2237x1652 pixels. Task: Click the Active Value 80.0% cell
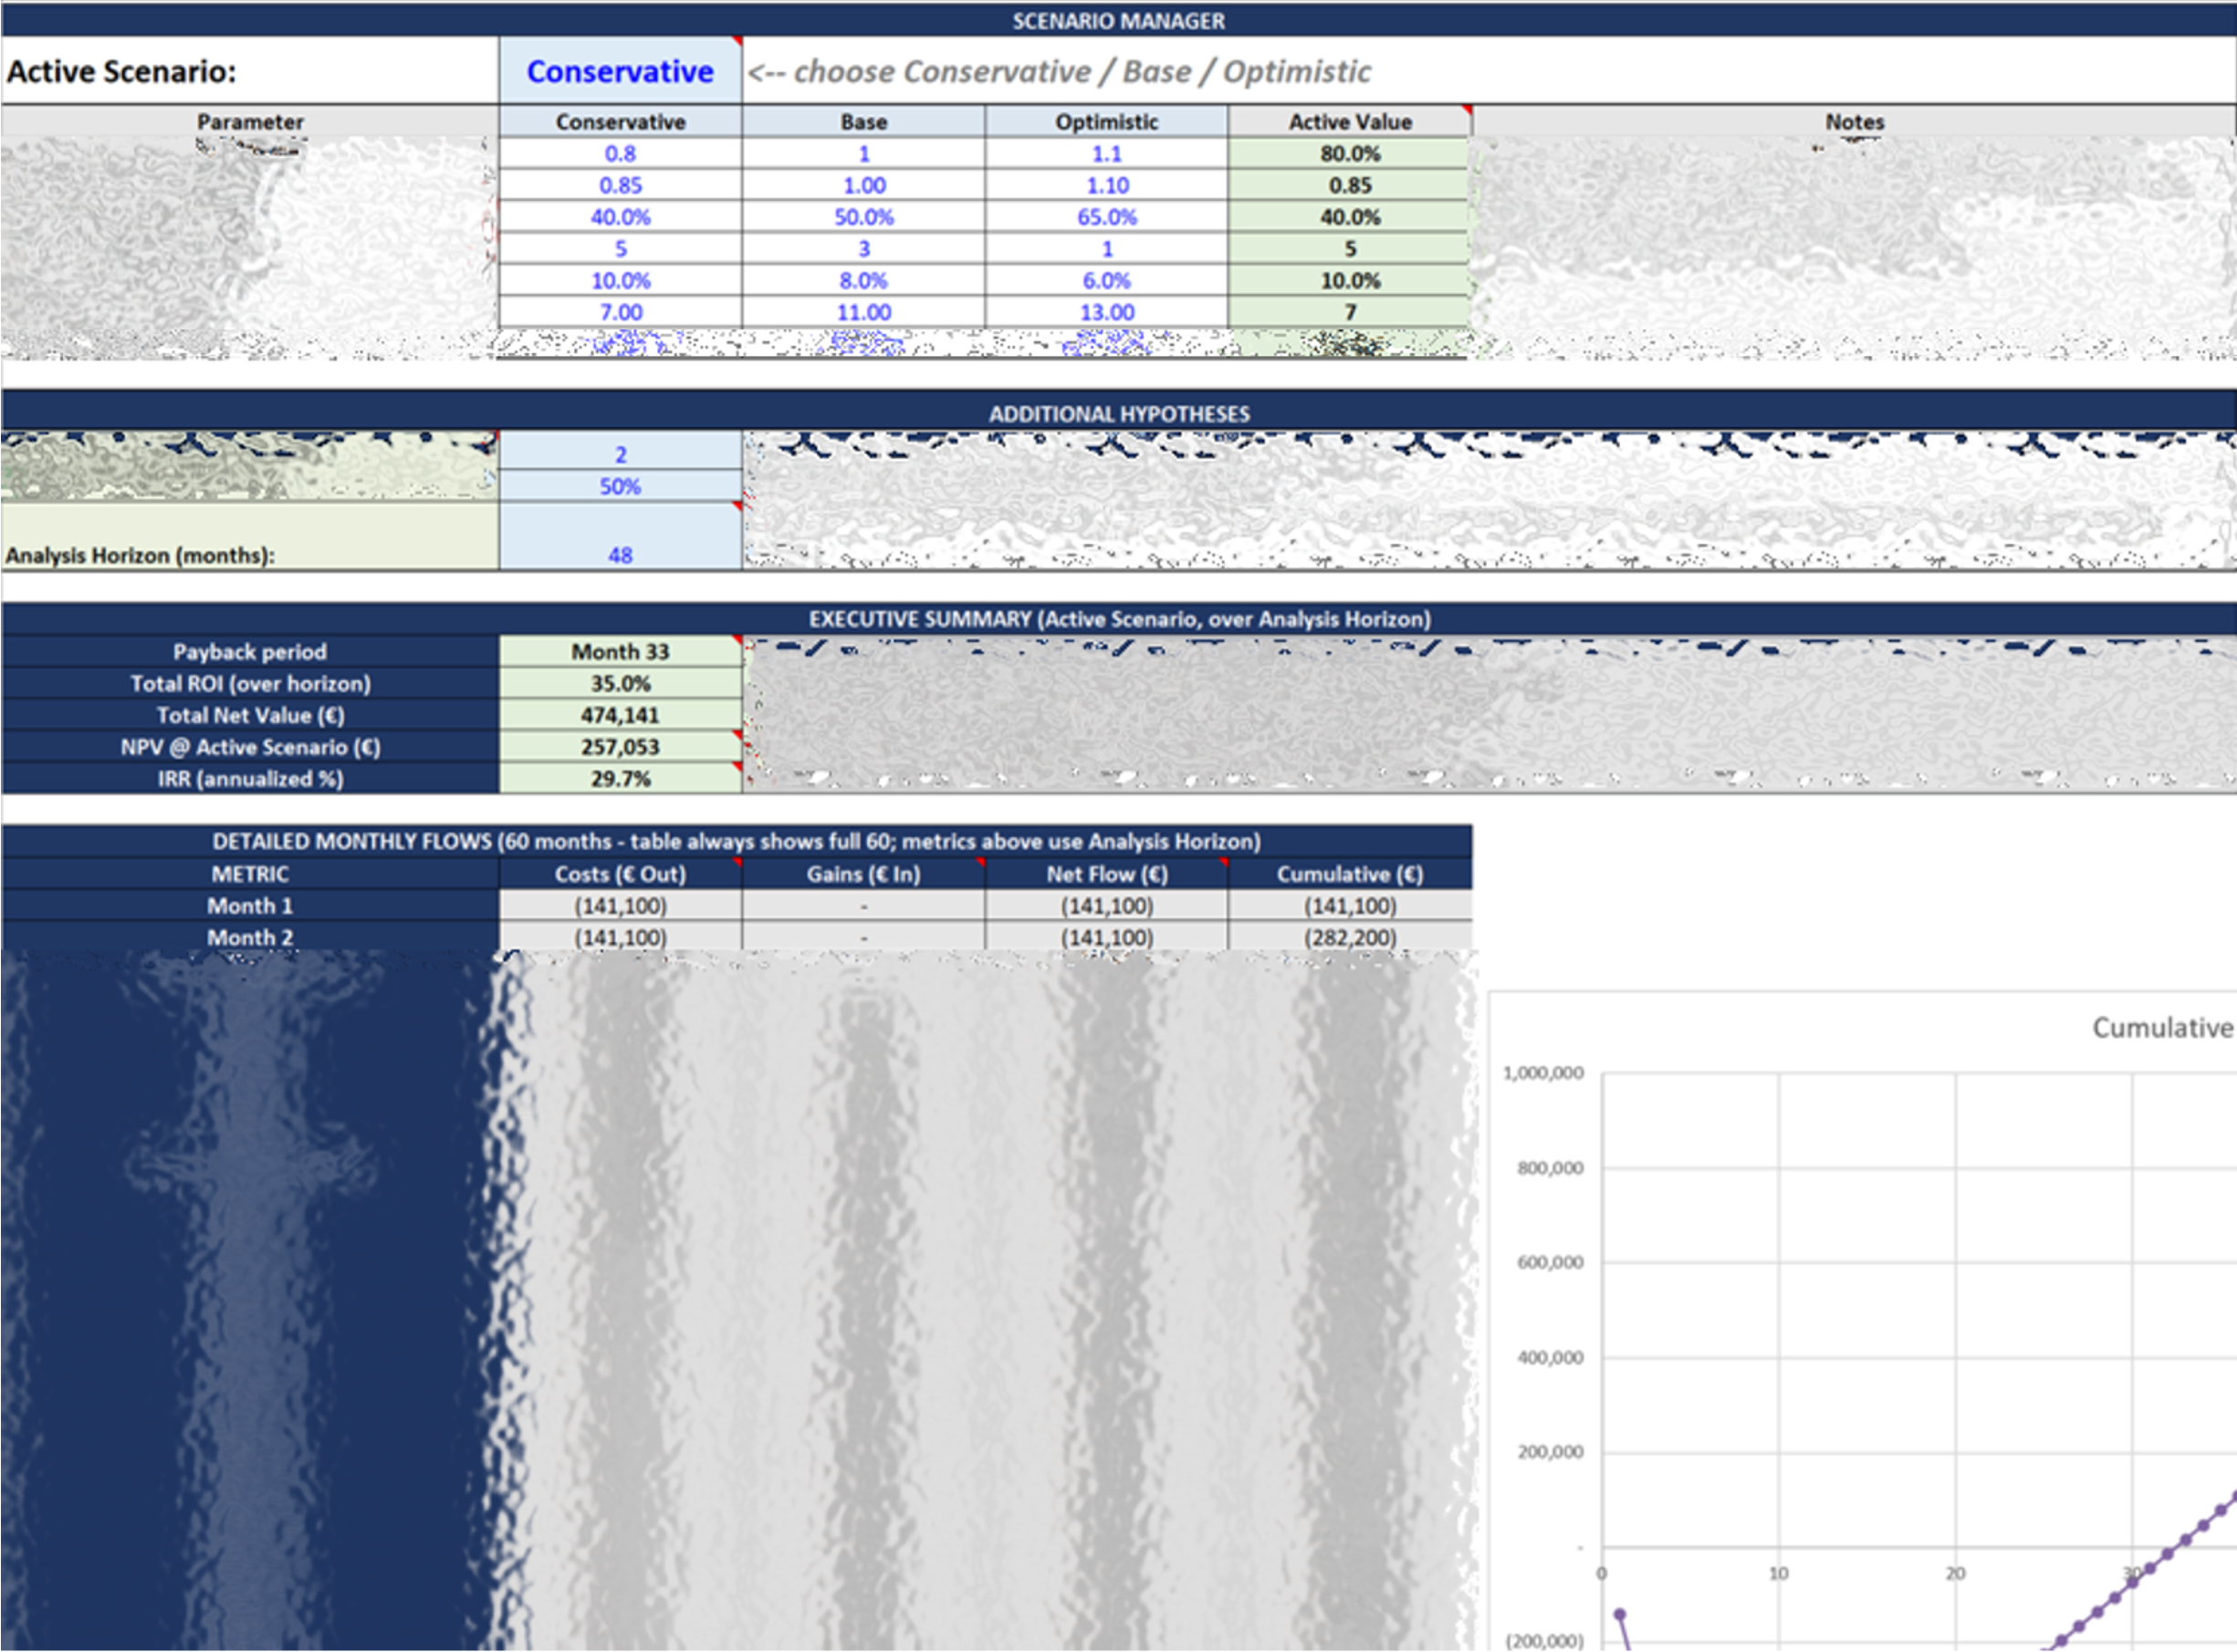click(1349, 153)
